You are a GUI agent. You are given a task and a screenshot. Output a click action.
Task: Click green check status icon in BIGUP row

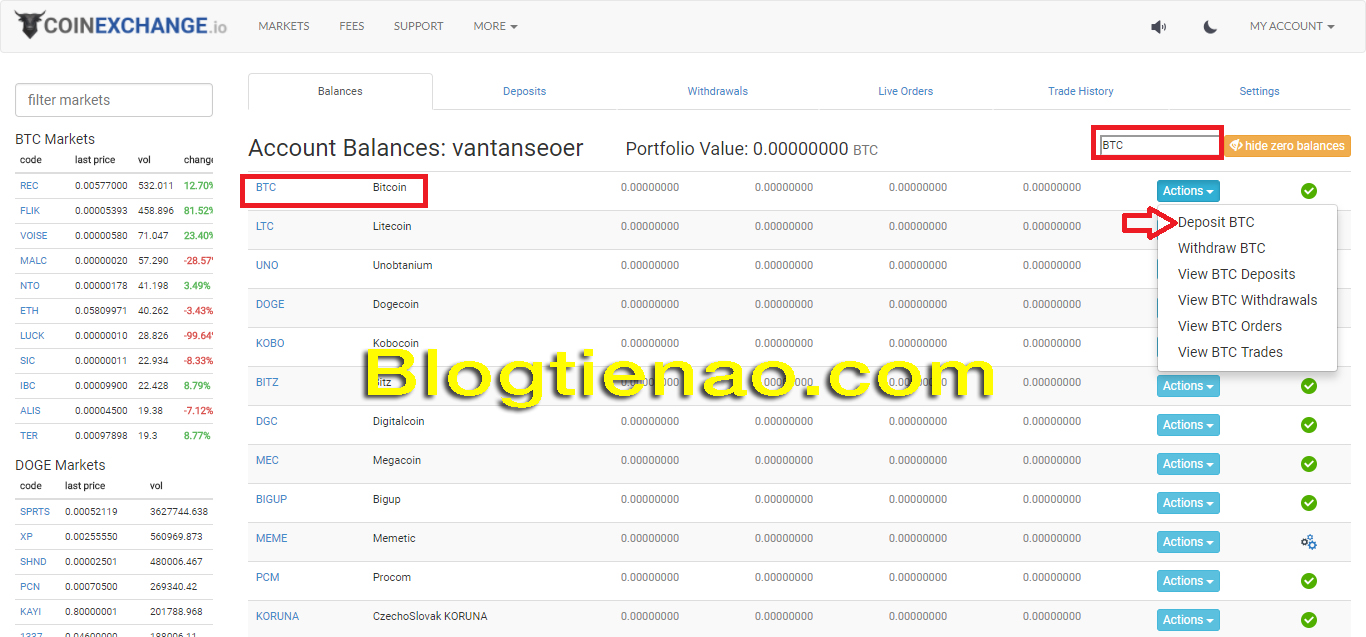coord(1309,503)
